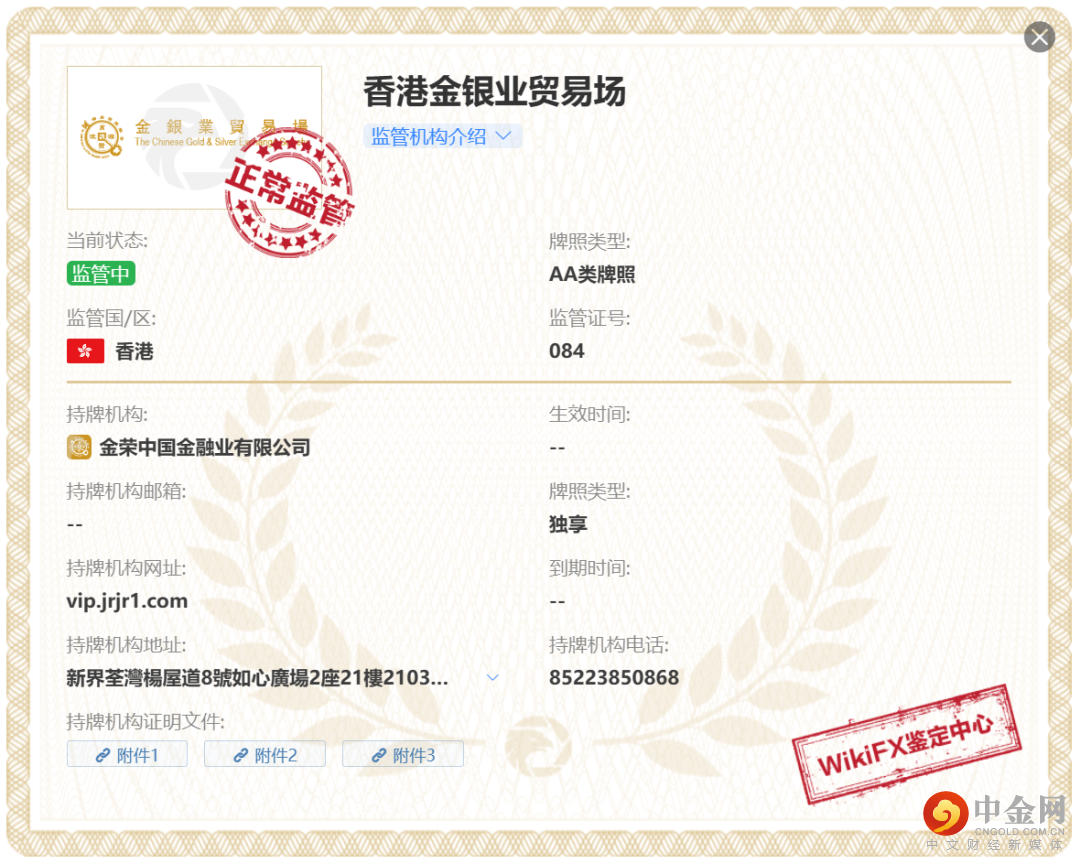Select the 香港金银业贸易场 title
The image size is (1080, 863).
[x=494, y=92]
